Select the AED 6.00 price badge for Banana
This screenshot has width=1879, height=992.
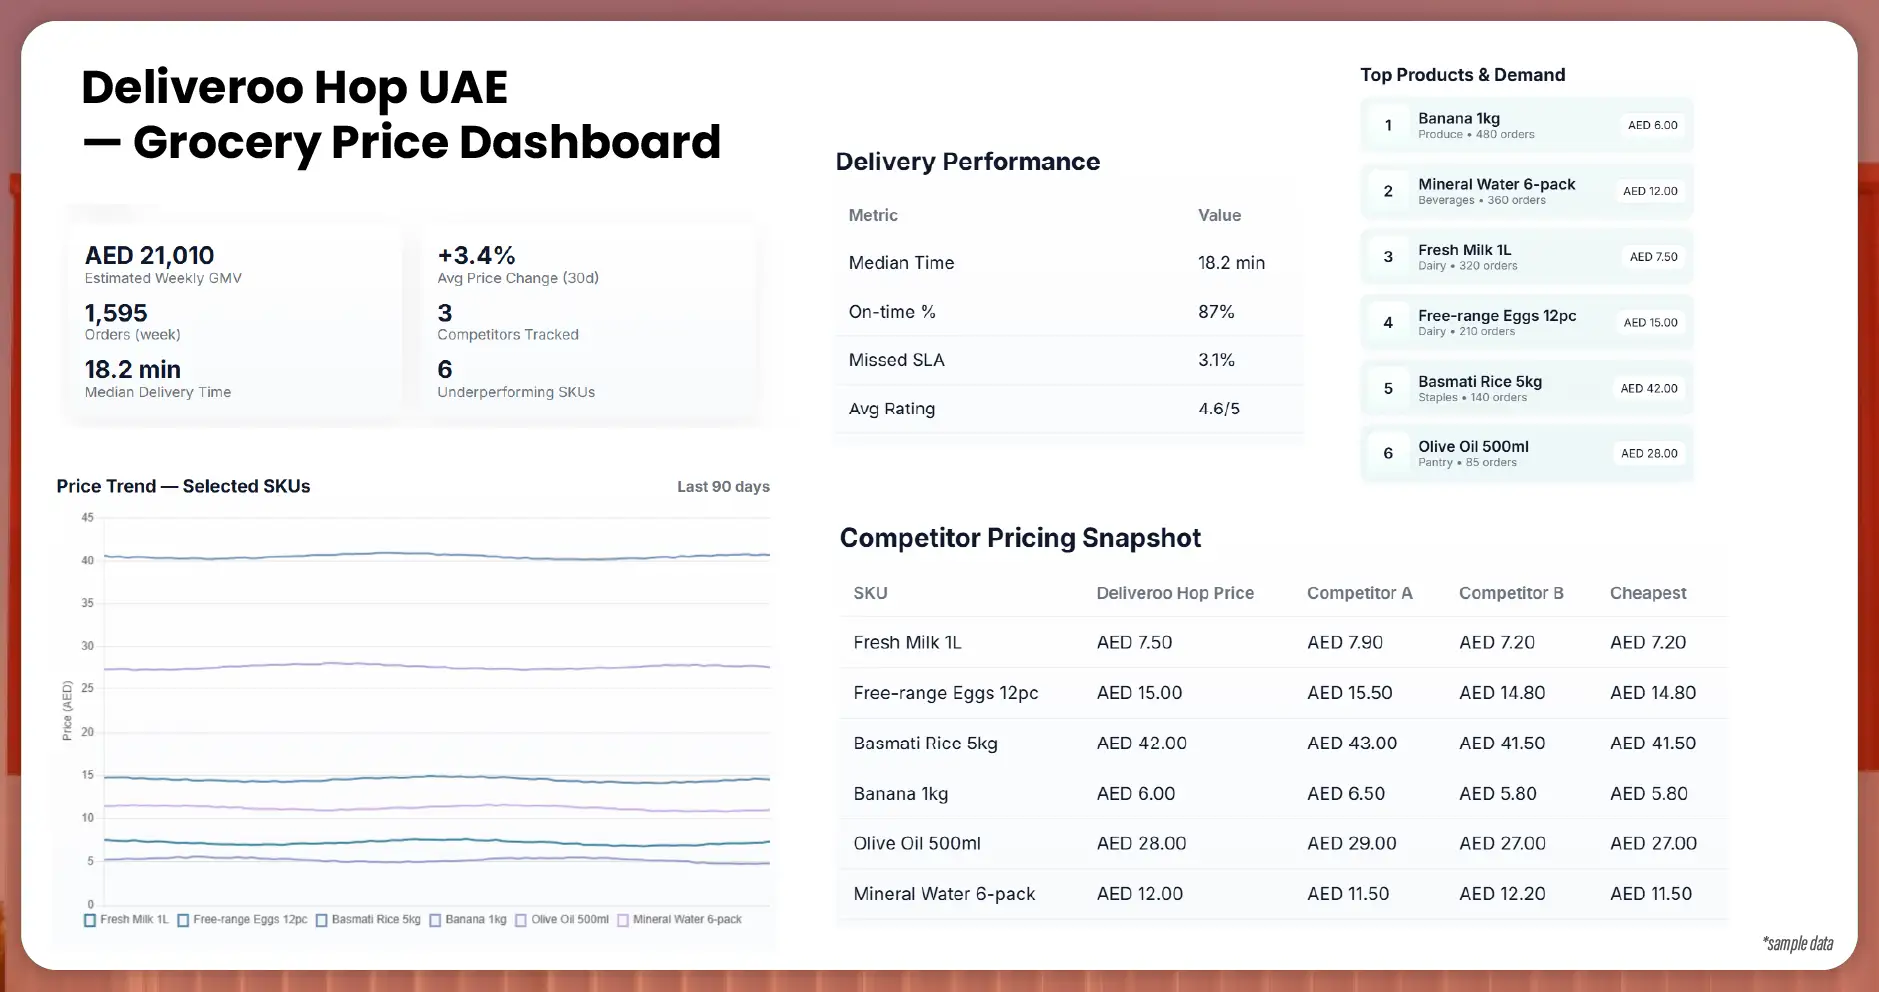1651,125
